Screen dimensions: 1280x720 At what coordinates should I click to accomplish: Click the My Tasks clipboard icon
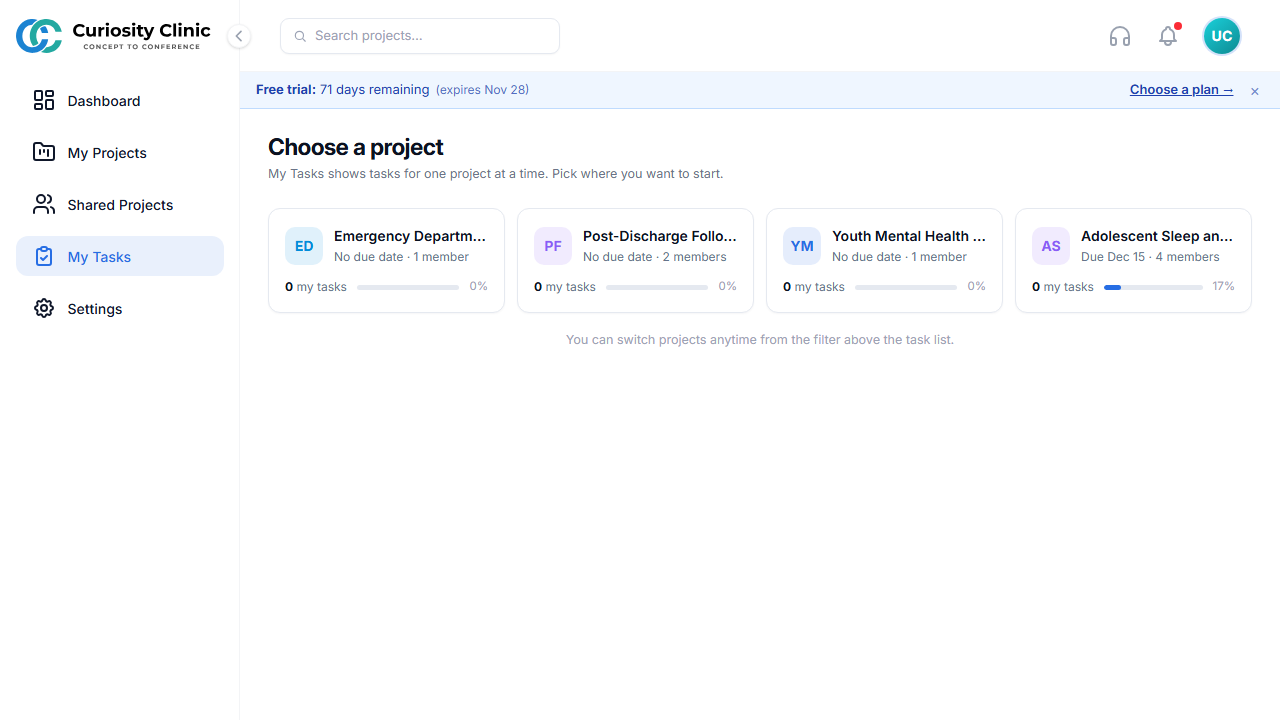pos(44,256)
